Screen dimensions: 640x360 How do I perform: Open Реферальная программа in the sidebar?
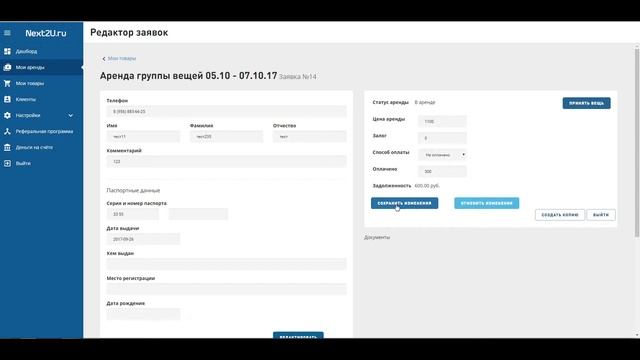[x=44, y=131]
